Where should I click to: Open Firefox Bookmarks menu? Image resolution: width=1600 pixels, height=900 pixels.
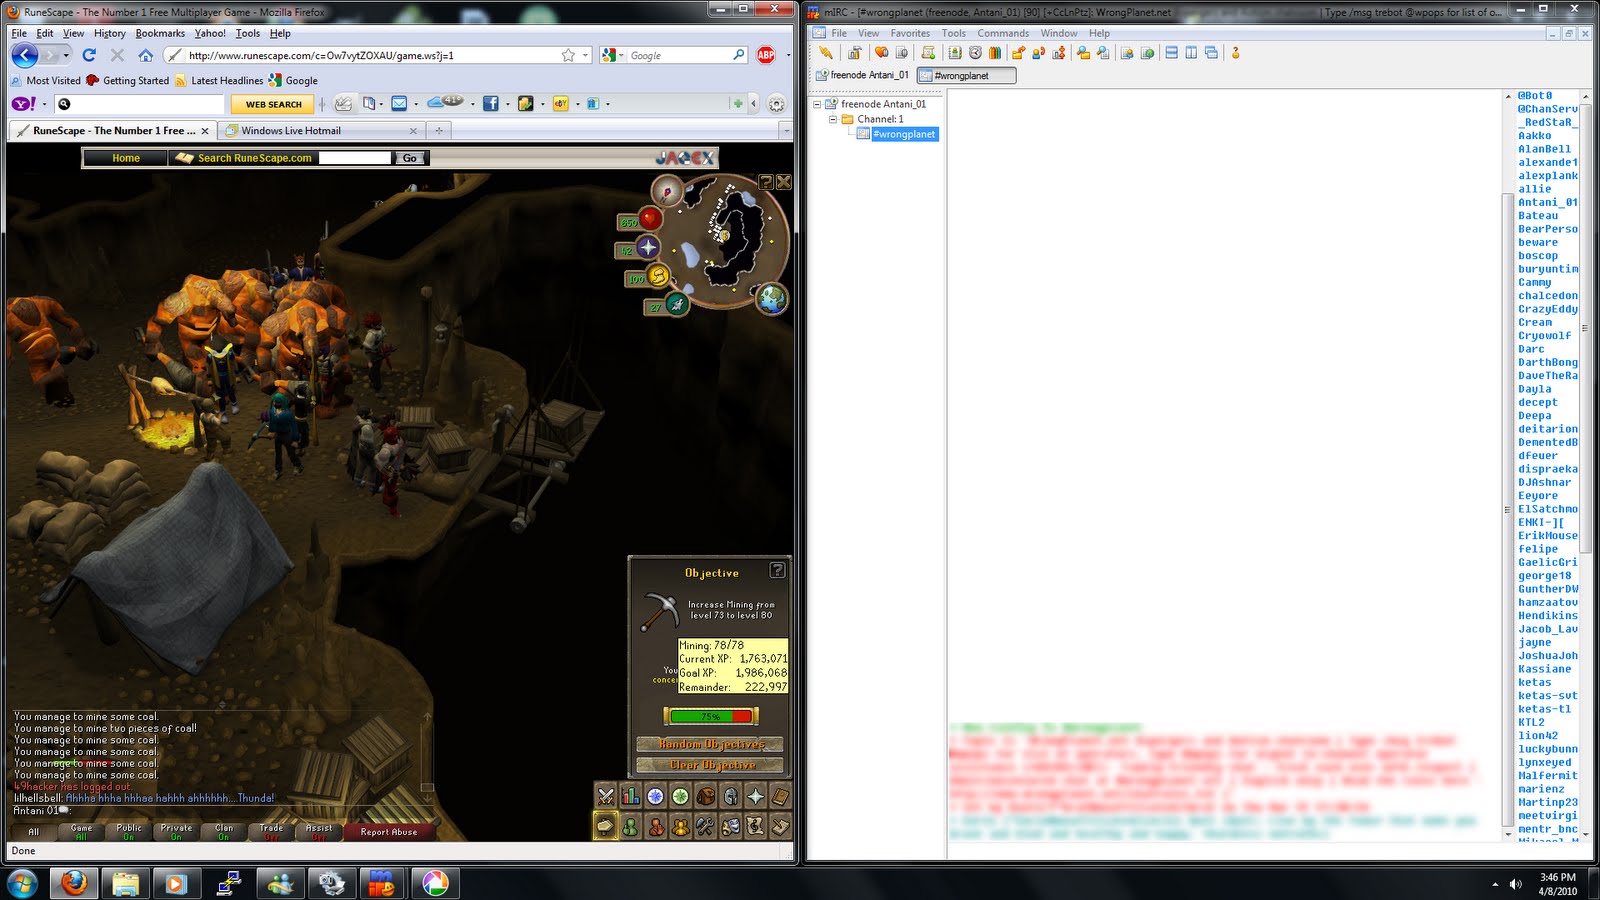160,33
